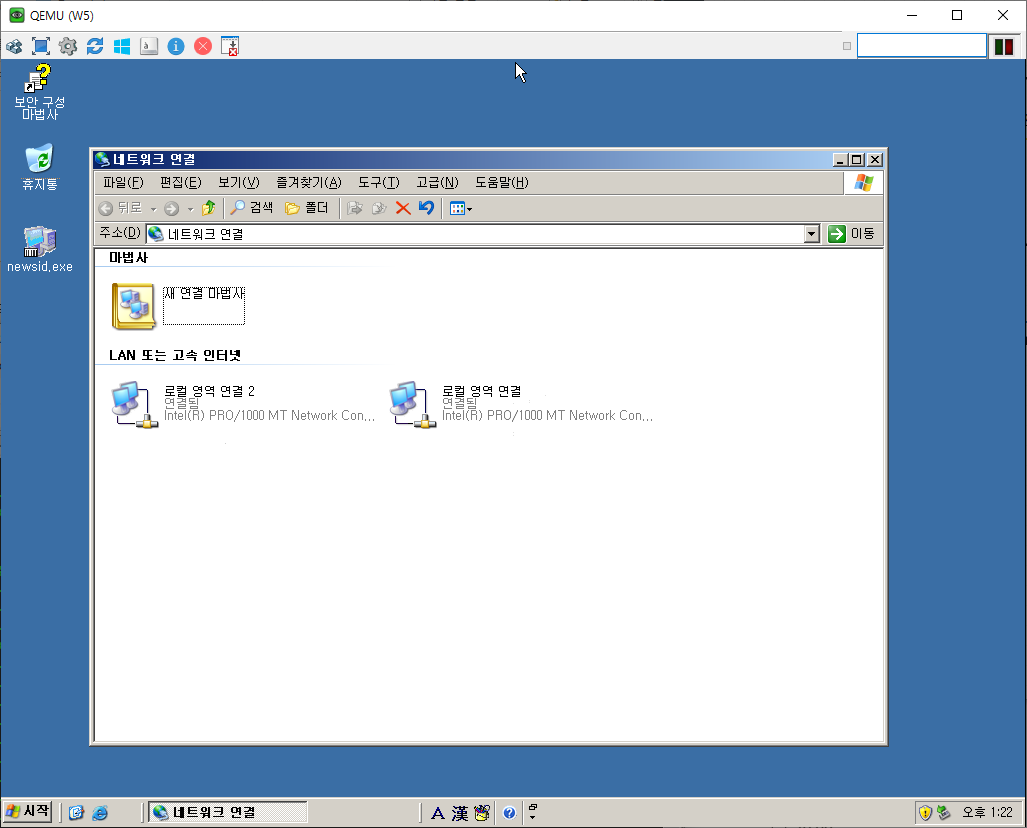Launch Internet Explorer from quick launch
The image size is (1027, 828).
click(100, 813)
